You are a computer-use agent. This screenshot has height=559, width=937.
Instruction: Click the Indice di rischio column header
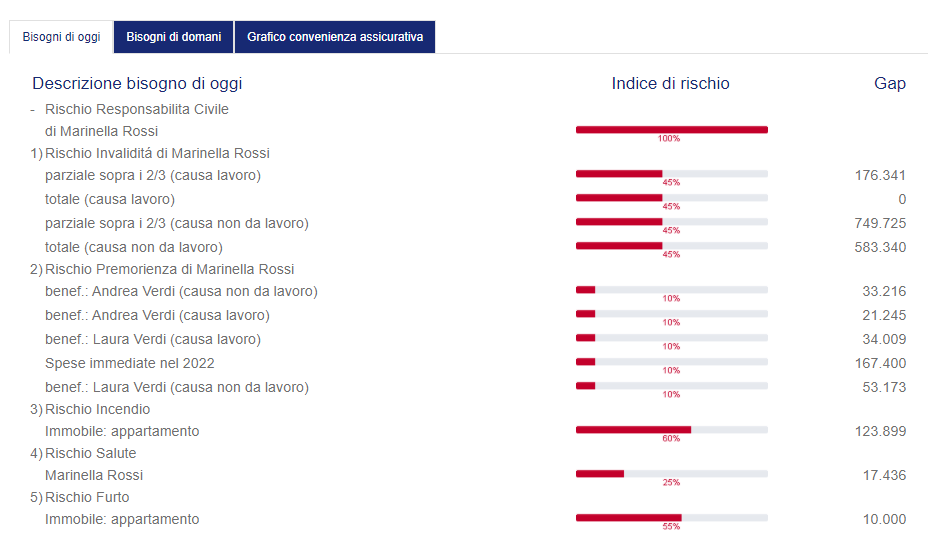pos(670,84)
